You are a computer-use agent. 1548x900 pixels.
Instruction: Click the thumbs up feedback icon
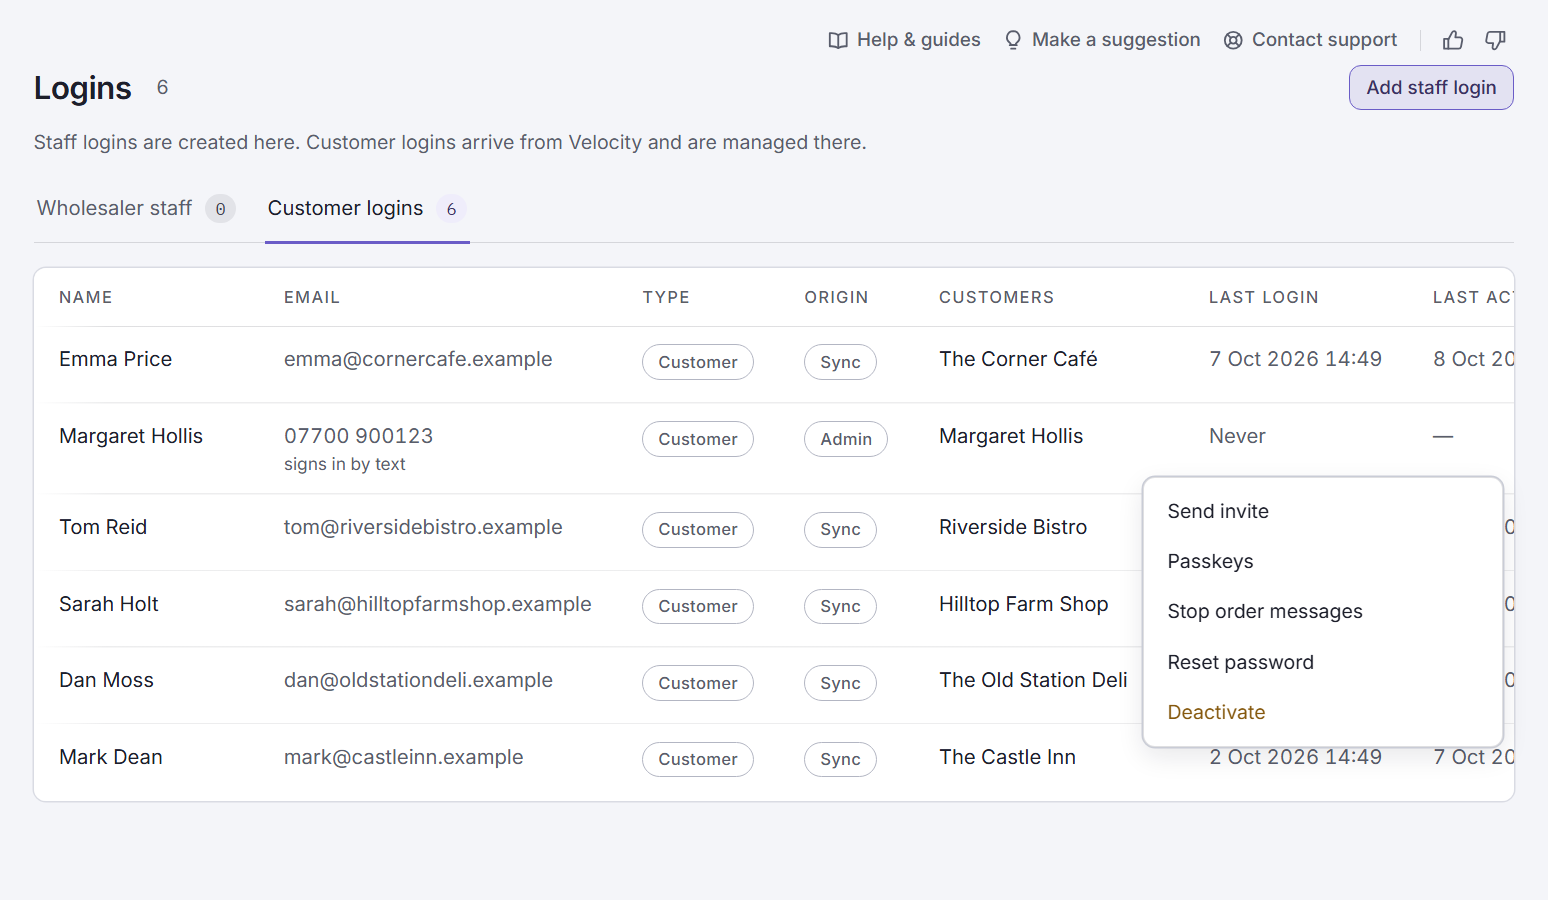1453,40
